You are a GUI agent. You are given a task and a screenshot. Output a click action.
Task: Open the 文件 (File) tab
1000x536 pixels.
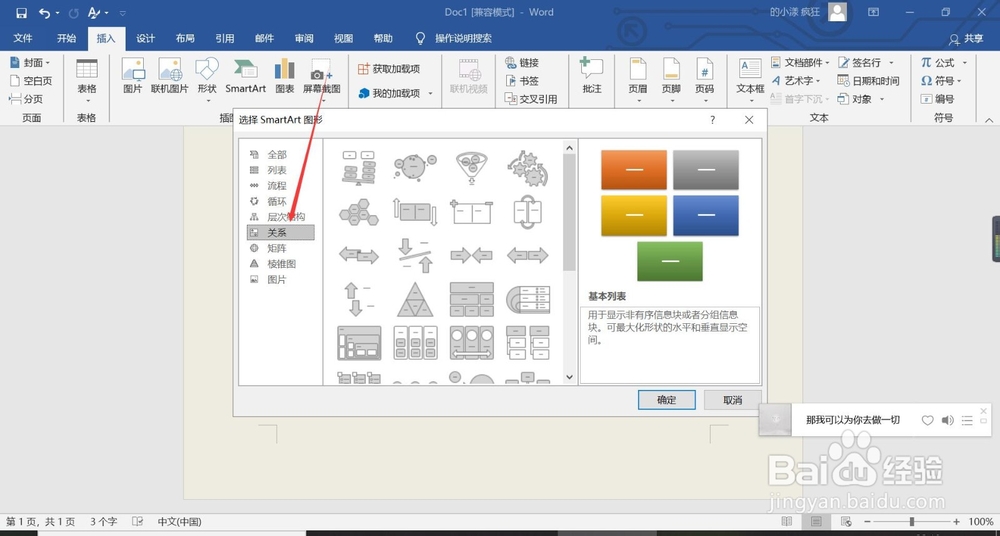[x=23, y=38]
